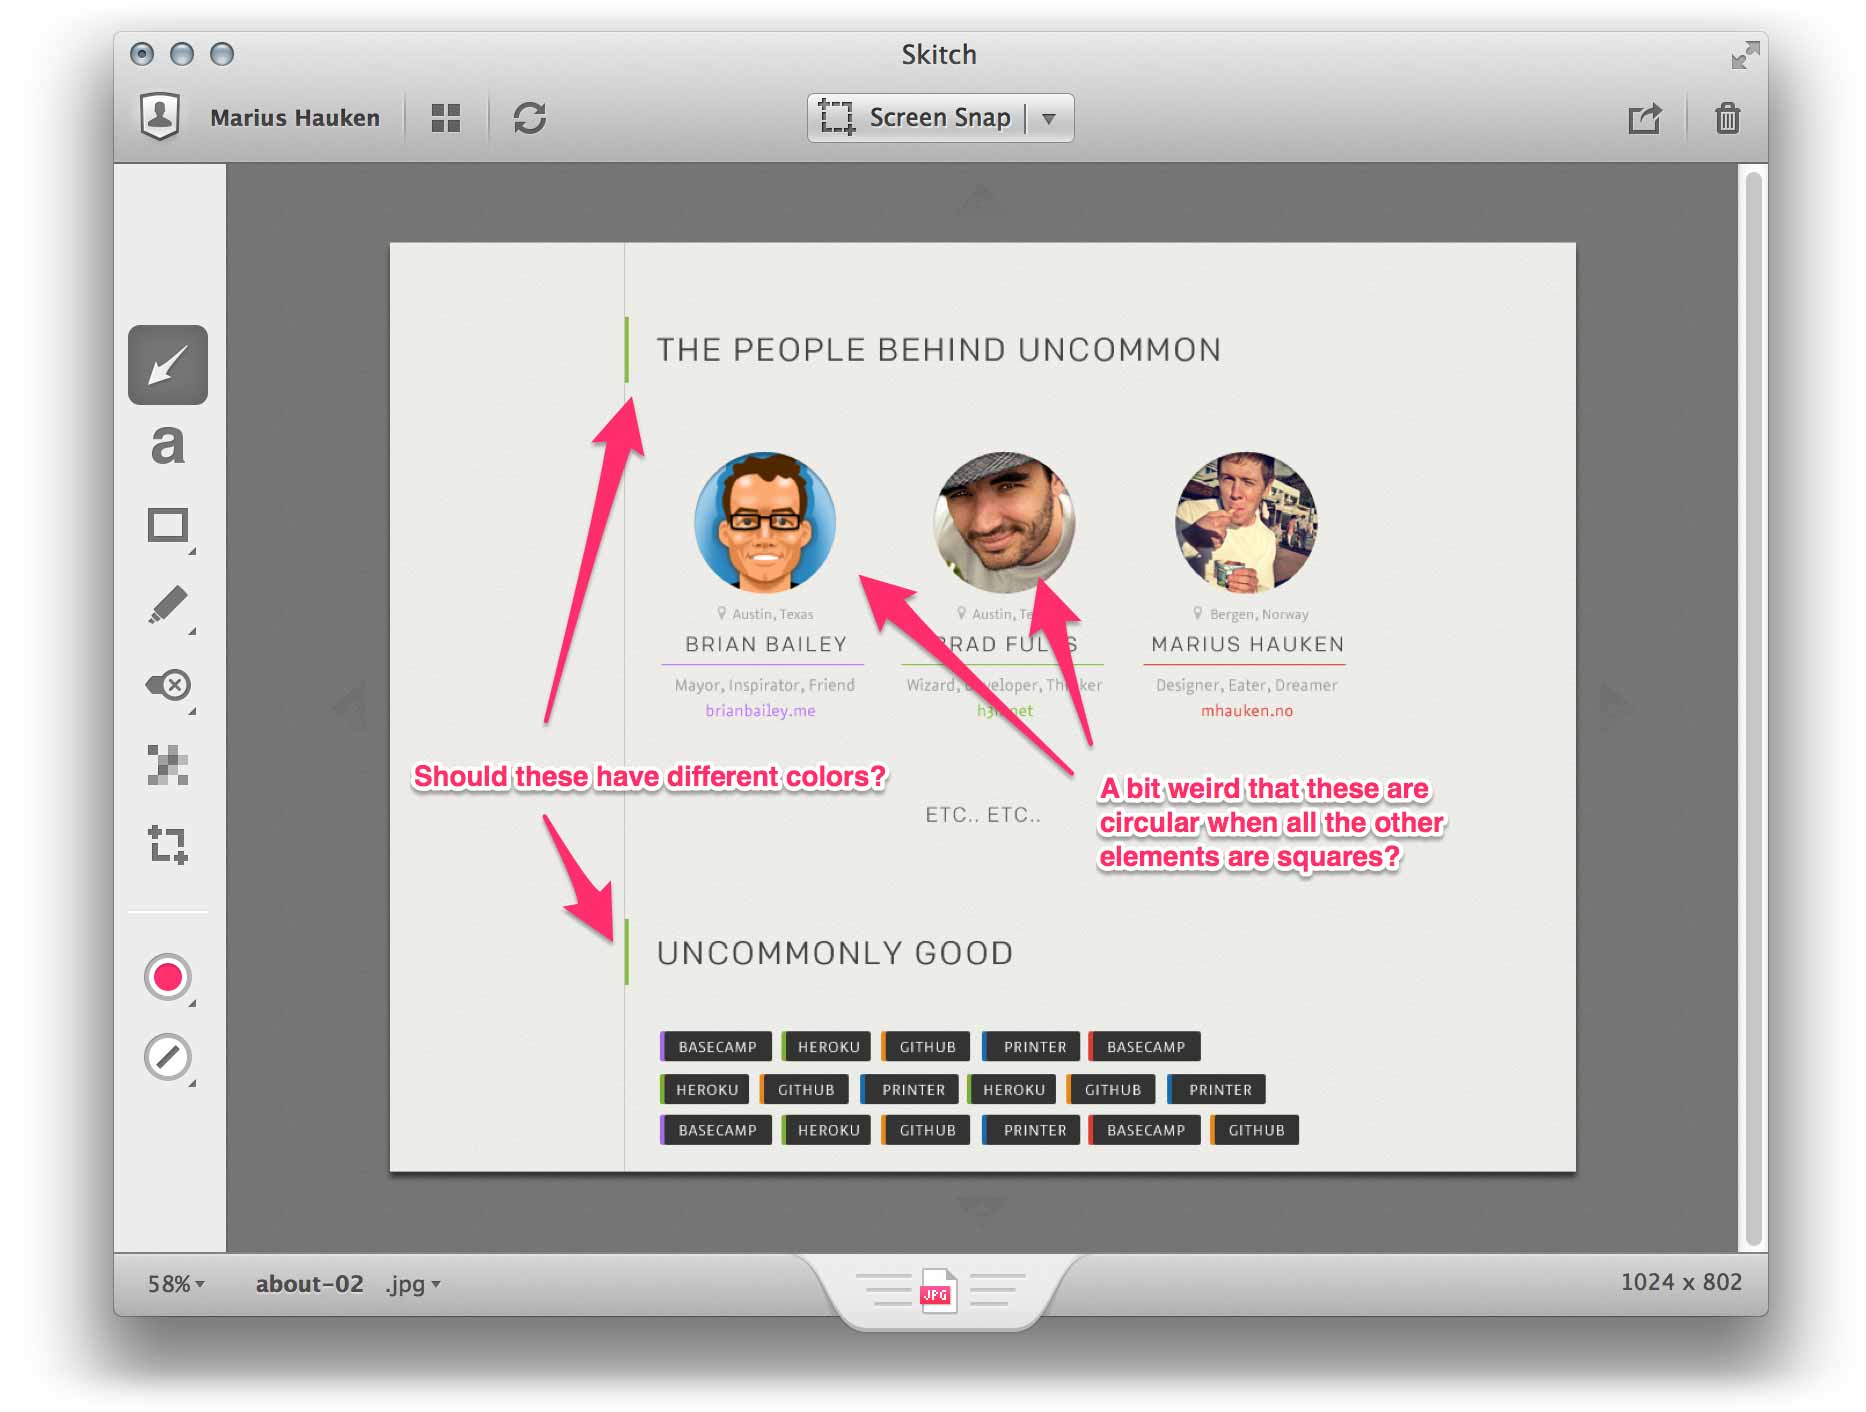Open the Screen Snap capture dropdown

tap(1048, 117)
